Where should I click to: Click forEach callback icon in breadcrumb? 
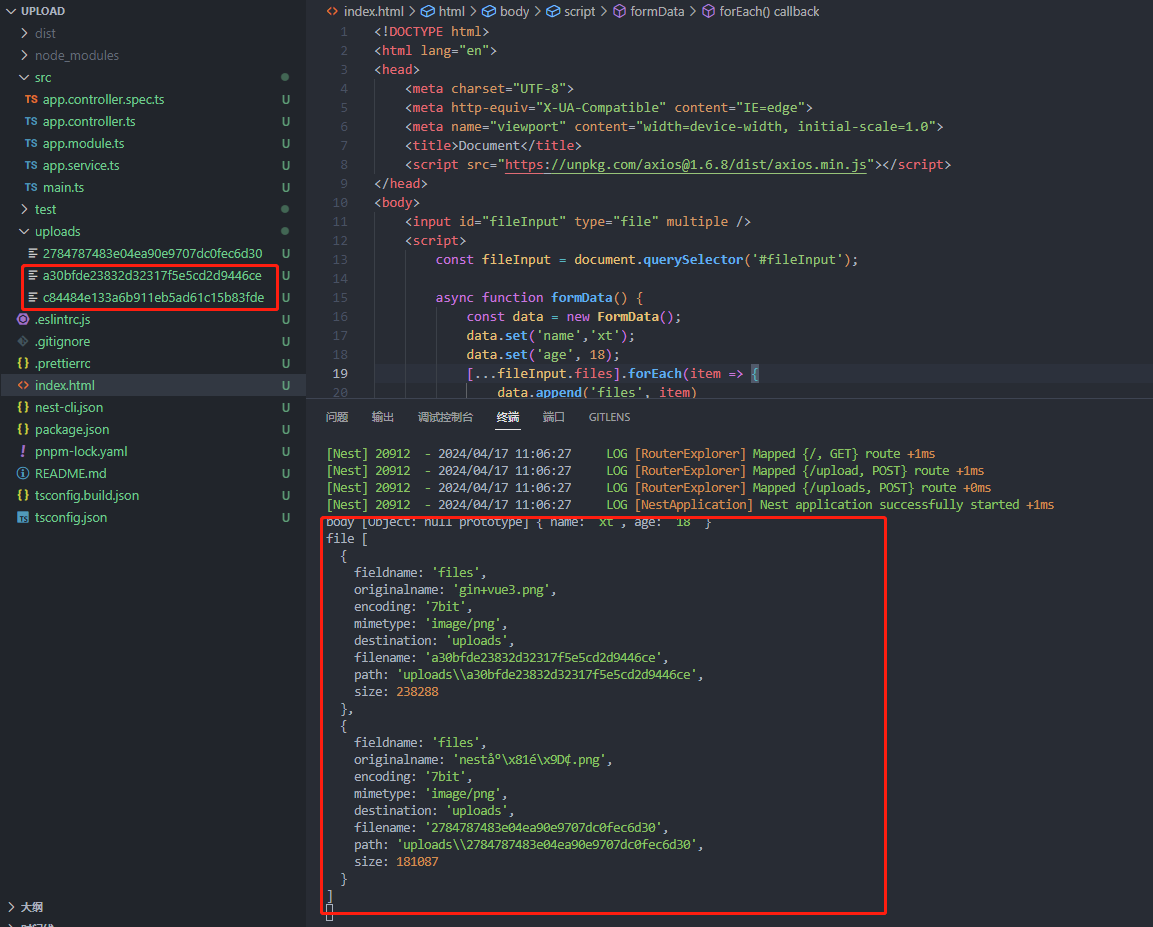click(708, 11)
